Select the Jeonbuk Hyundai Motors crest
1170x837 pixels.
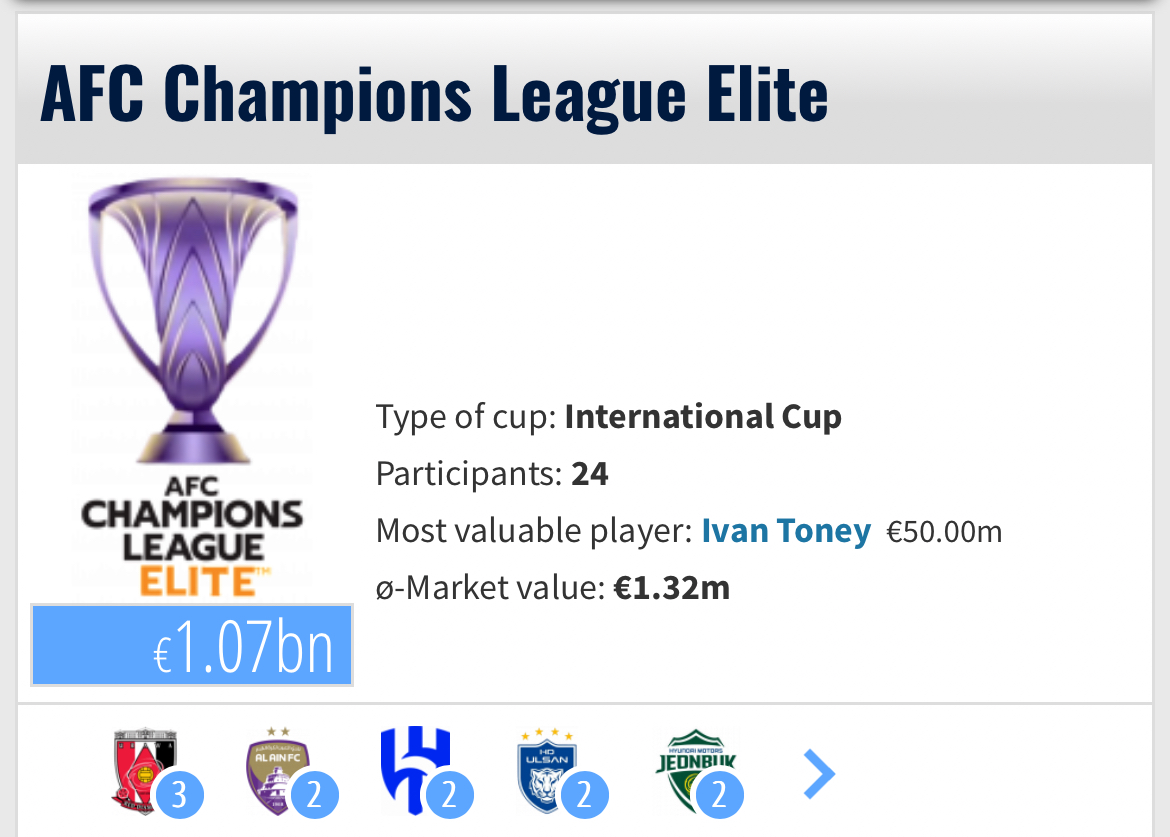(694, 768)
